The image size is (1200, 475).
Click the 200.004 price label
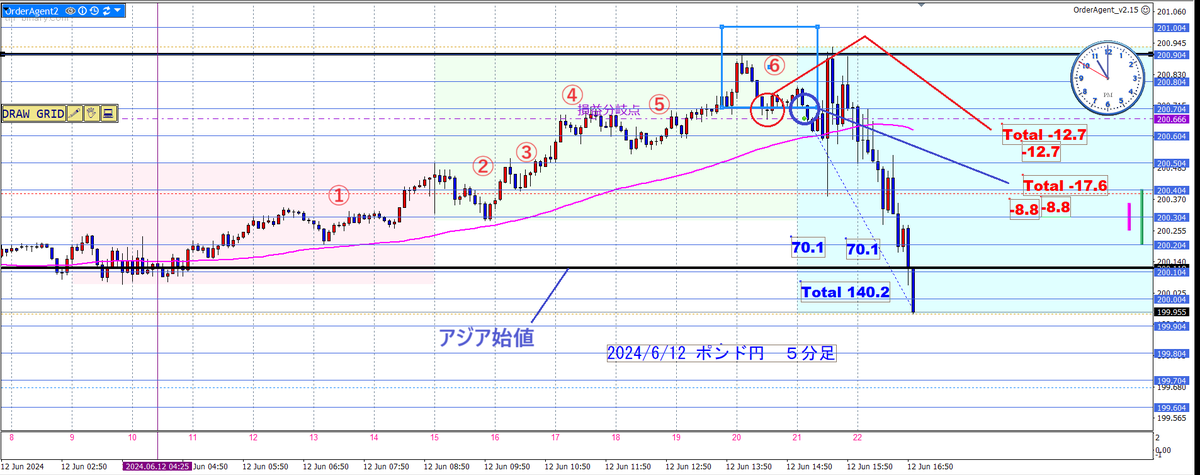[1171, 299]
